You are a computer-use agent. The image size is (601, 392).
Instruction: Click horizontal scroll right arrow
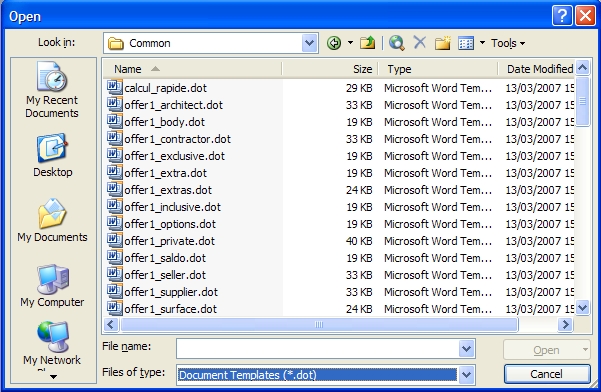[565, 325]
